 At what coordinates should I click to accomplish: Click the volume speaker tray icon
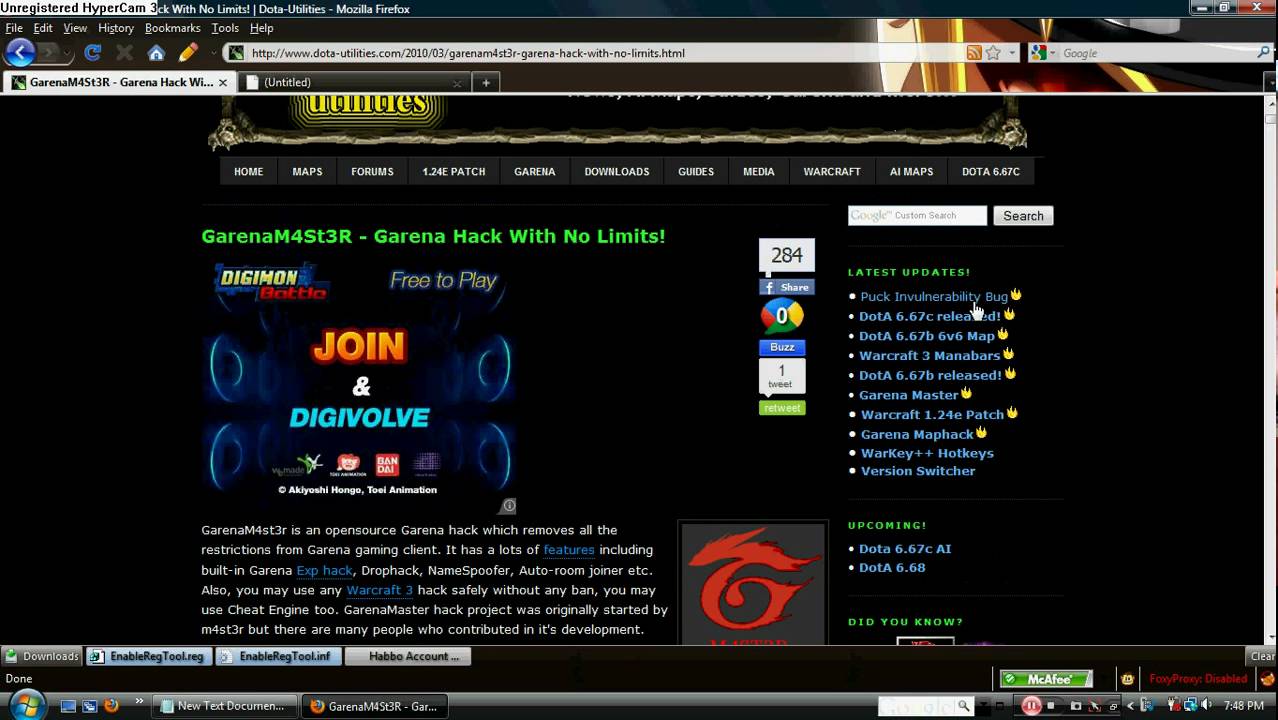point(1206,706)
